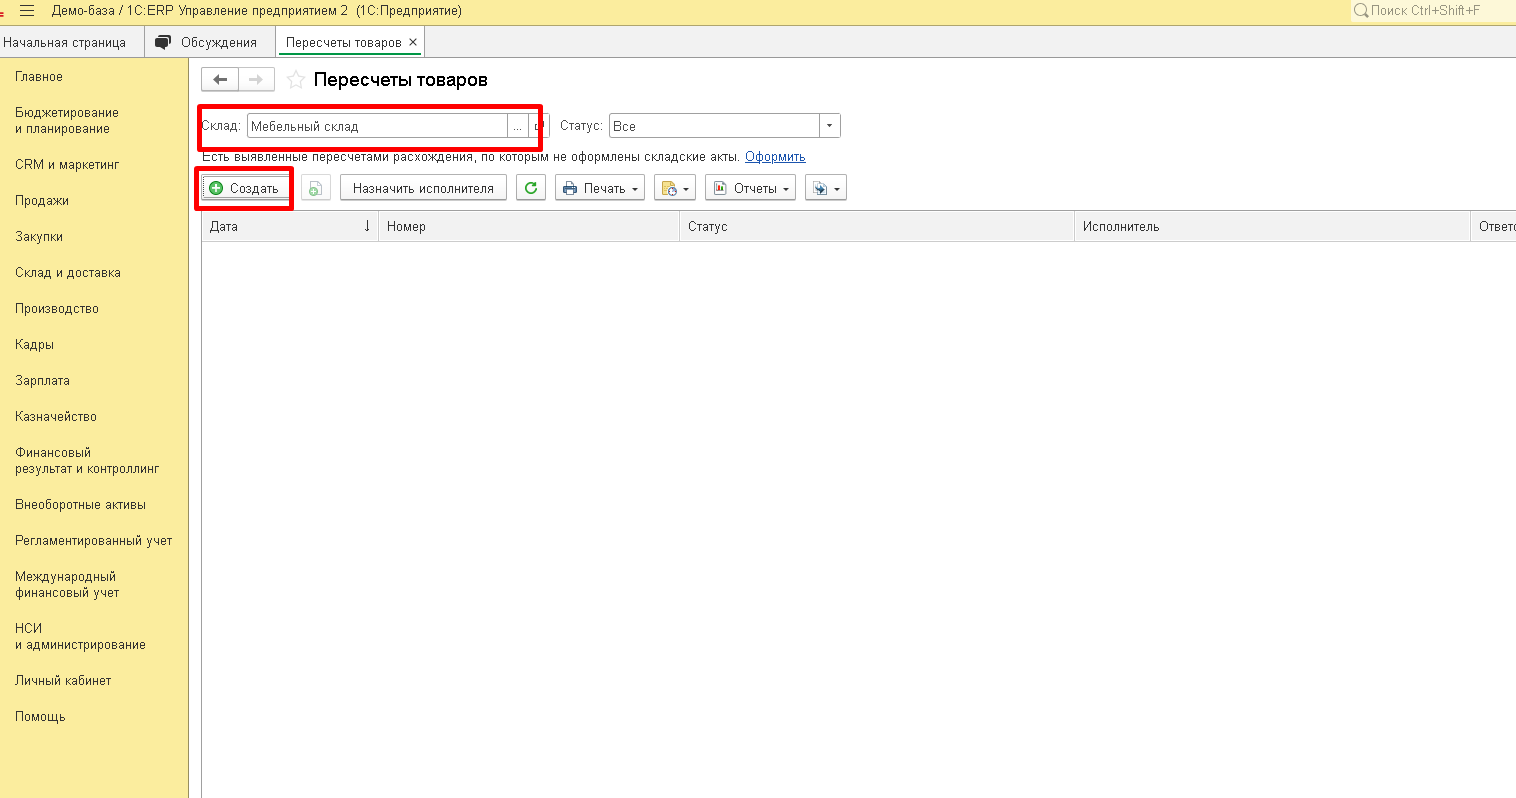Open Финансовый результат и контроллинг section

tap(87, 461)
